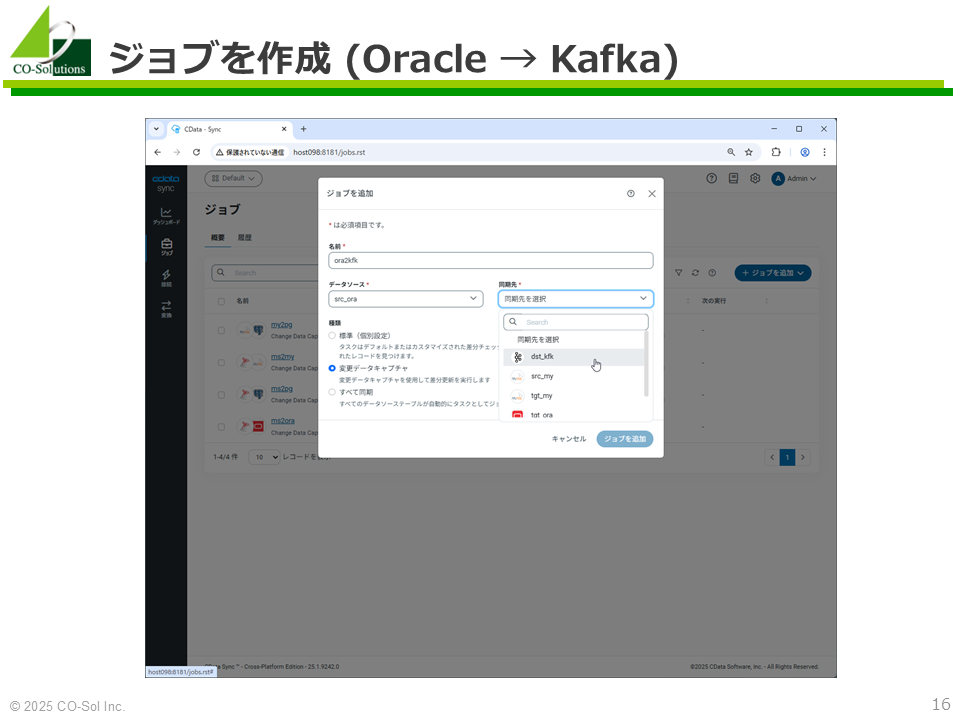The image size is (960, 720).
Task: Open the help icon in the dialog header
Action: coord(631,193)
